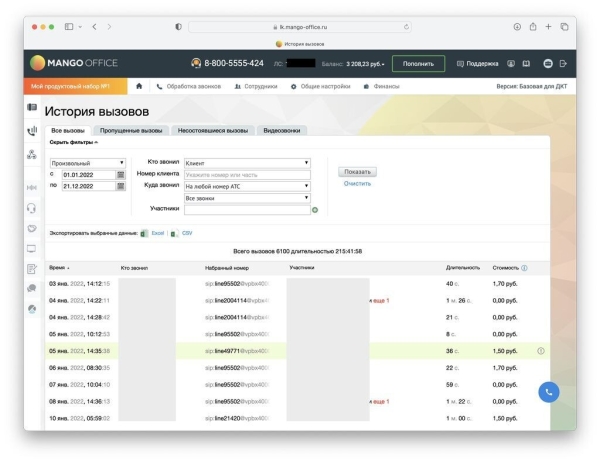Click the Номер клиента input field
The image size is (600, 462).
pyautogui.click(x=247, y=174)
